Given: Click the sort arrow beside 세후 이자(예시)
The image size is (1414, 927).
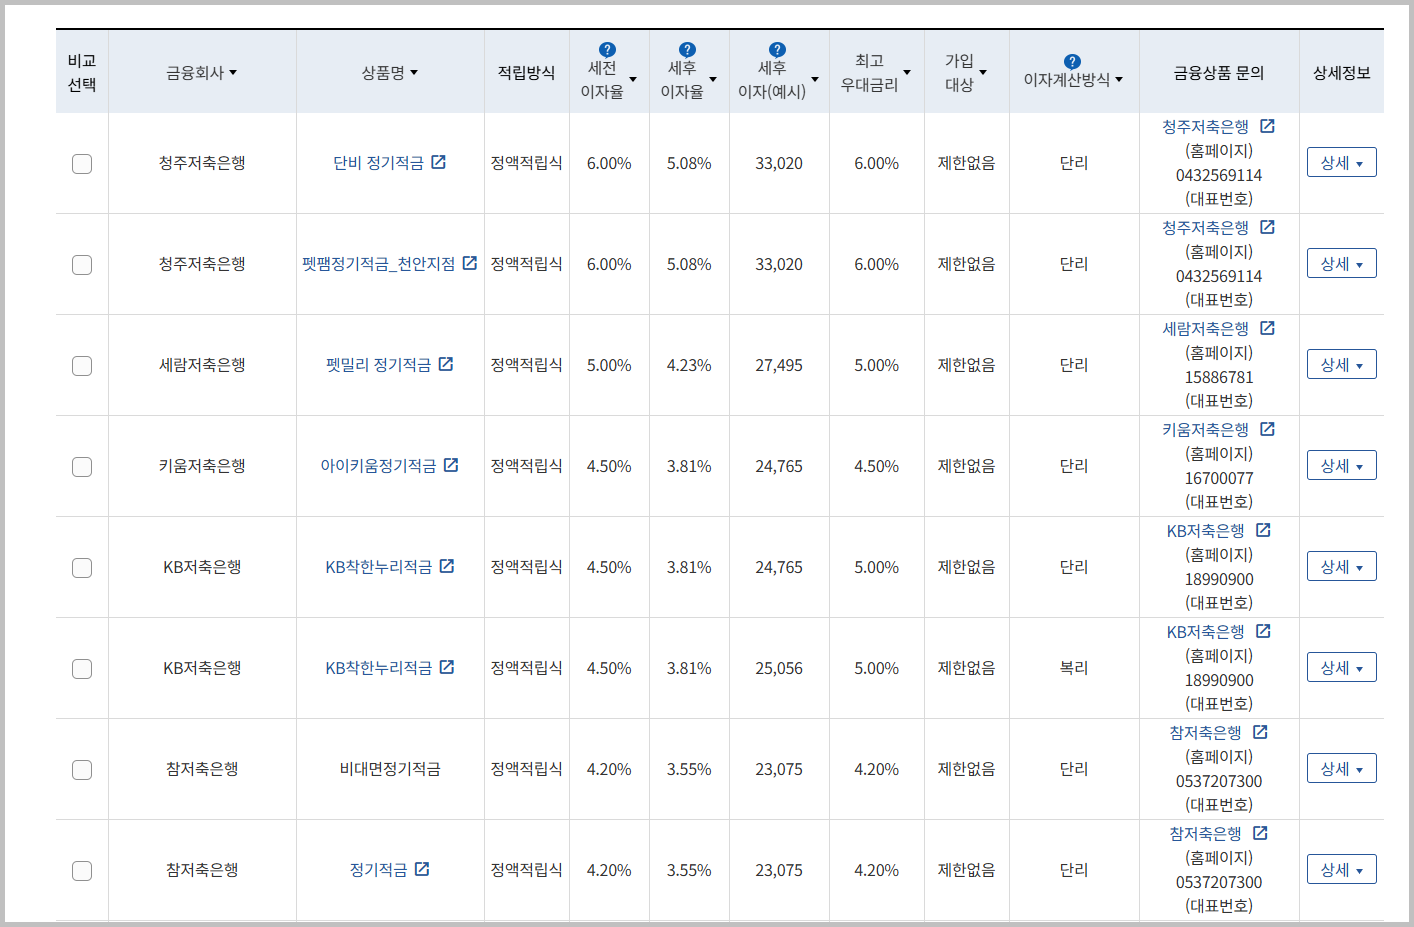Looking at the screenshot, I should point(815,80).
